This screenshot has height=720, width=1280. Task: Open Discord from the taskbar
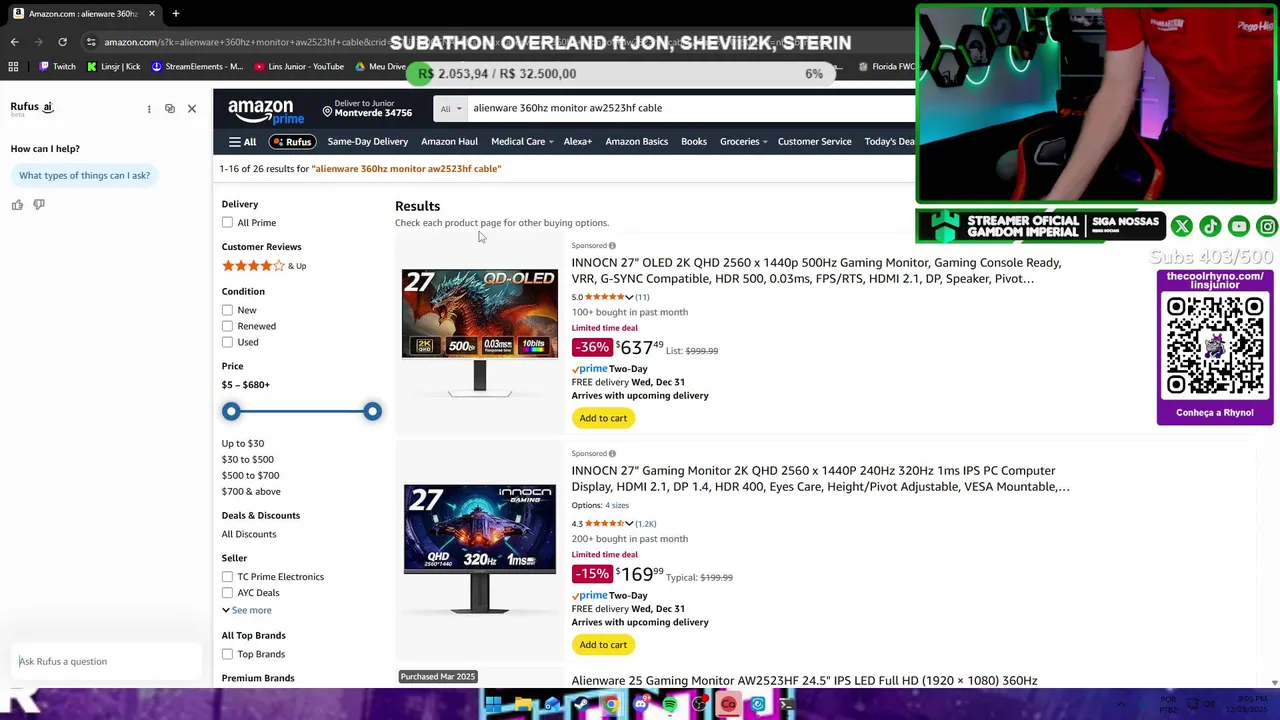(x=641, y=705)
